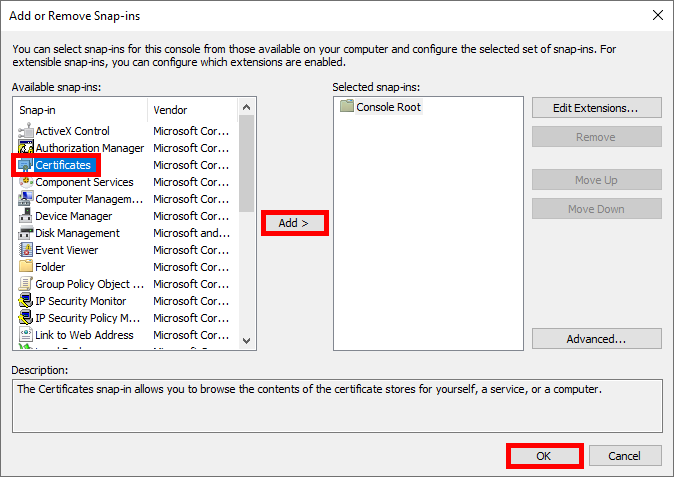674x477 pixels.
Task: Click the IP Security Monitor icon
Action: [x=26, y=301]
